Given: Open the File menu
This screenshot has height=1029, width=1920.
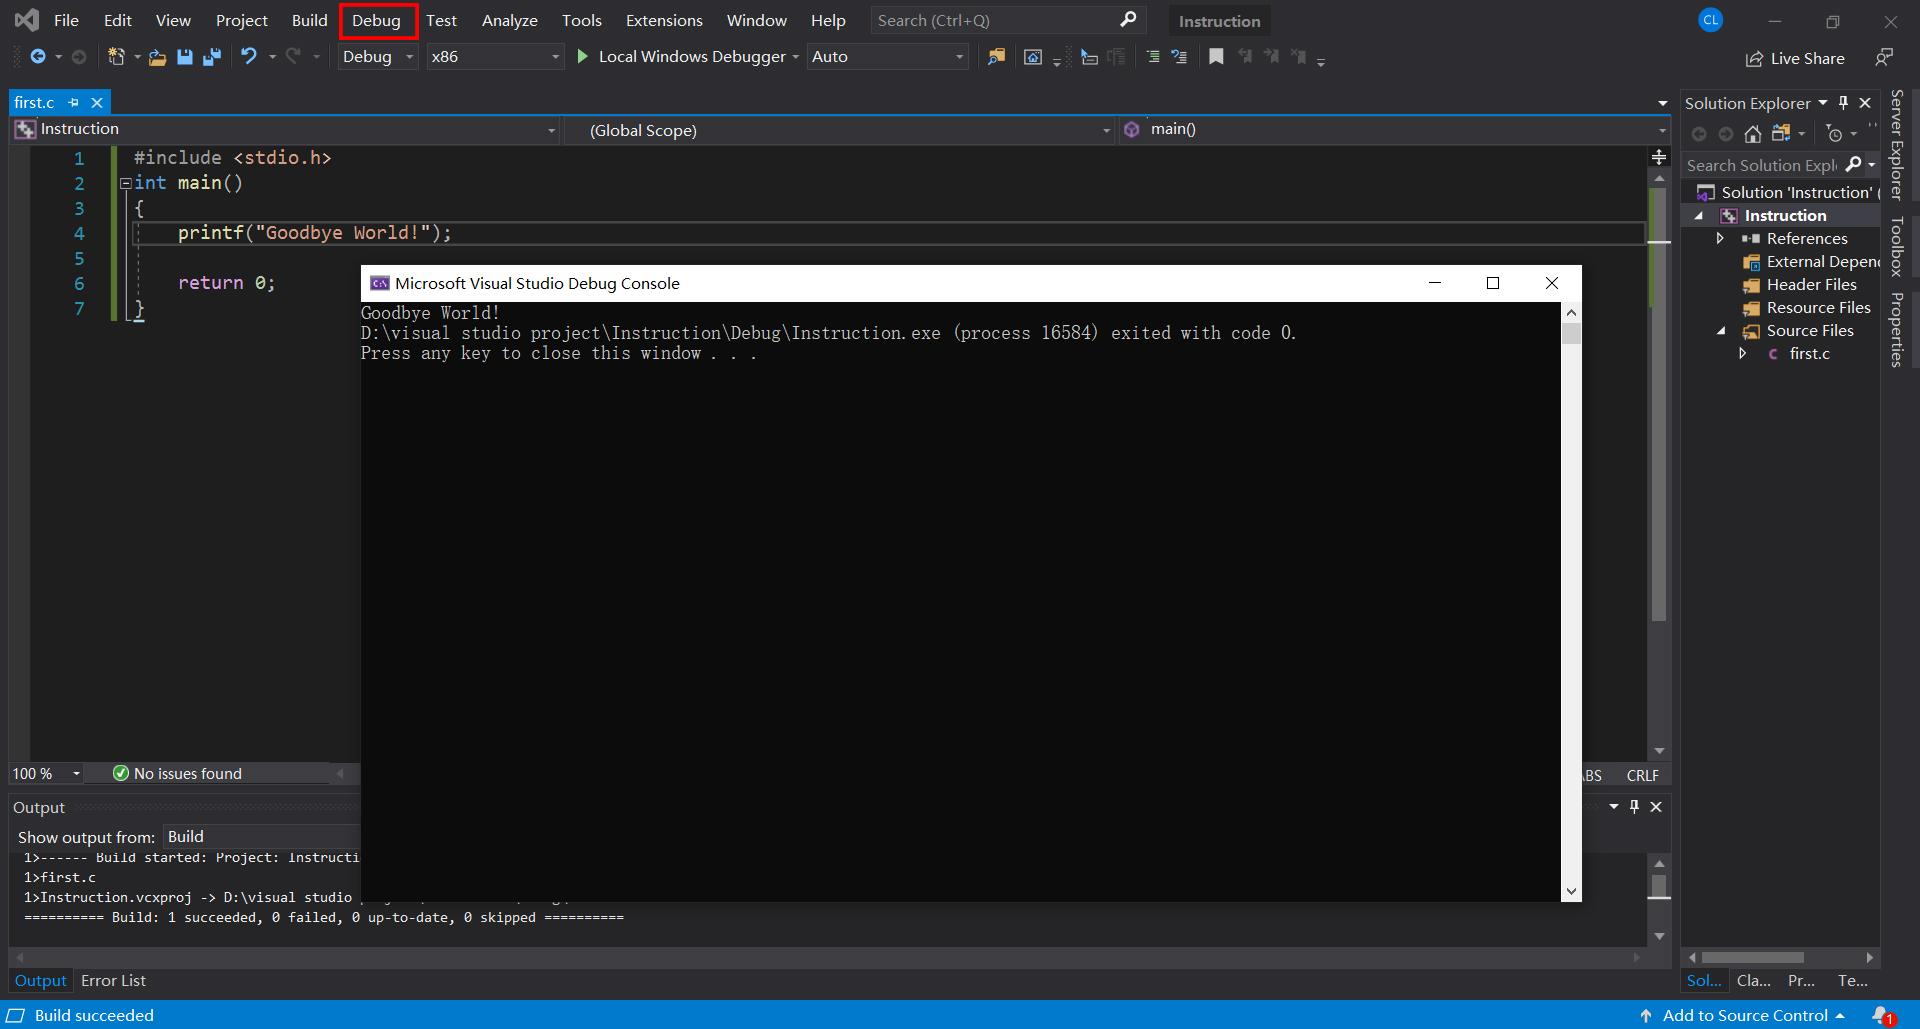Looking at the screenshot, I should point(66,20).
